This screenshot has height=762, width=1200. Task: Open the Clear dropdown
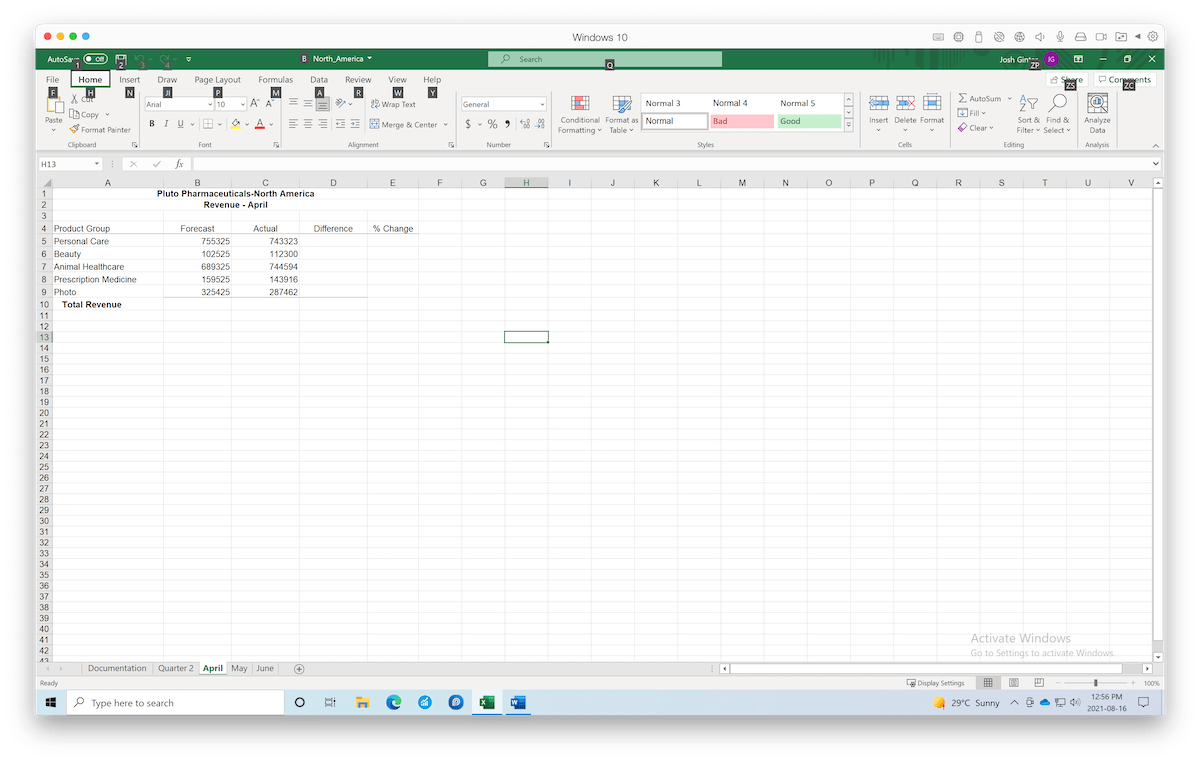pyautogui.click(x=976, y=128)
